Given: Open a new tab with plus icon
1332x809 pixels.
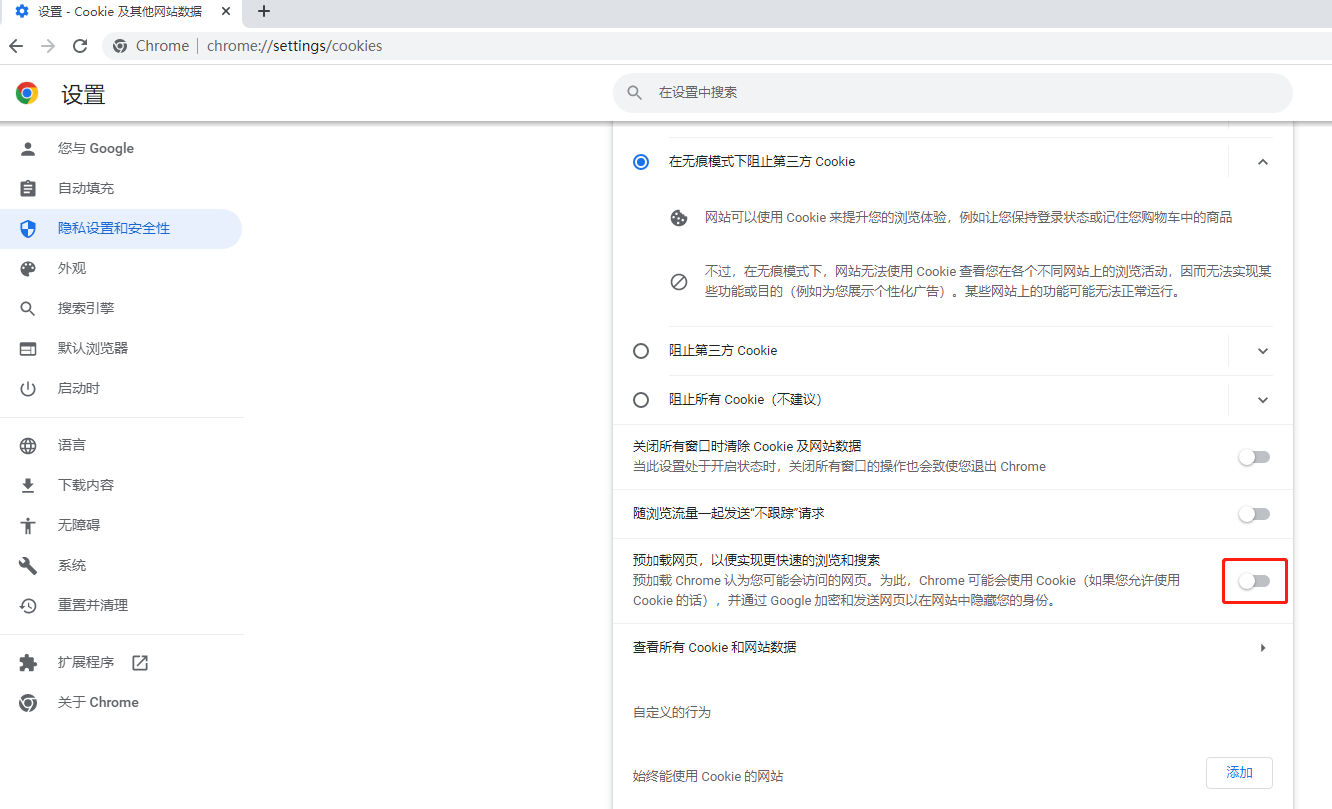Looking at the screenshot, I should (x=264, y=11).
